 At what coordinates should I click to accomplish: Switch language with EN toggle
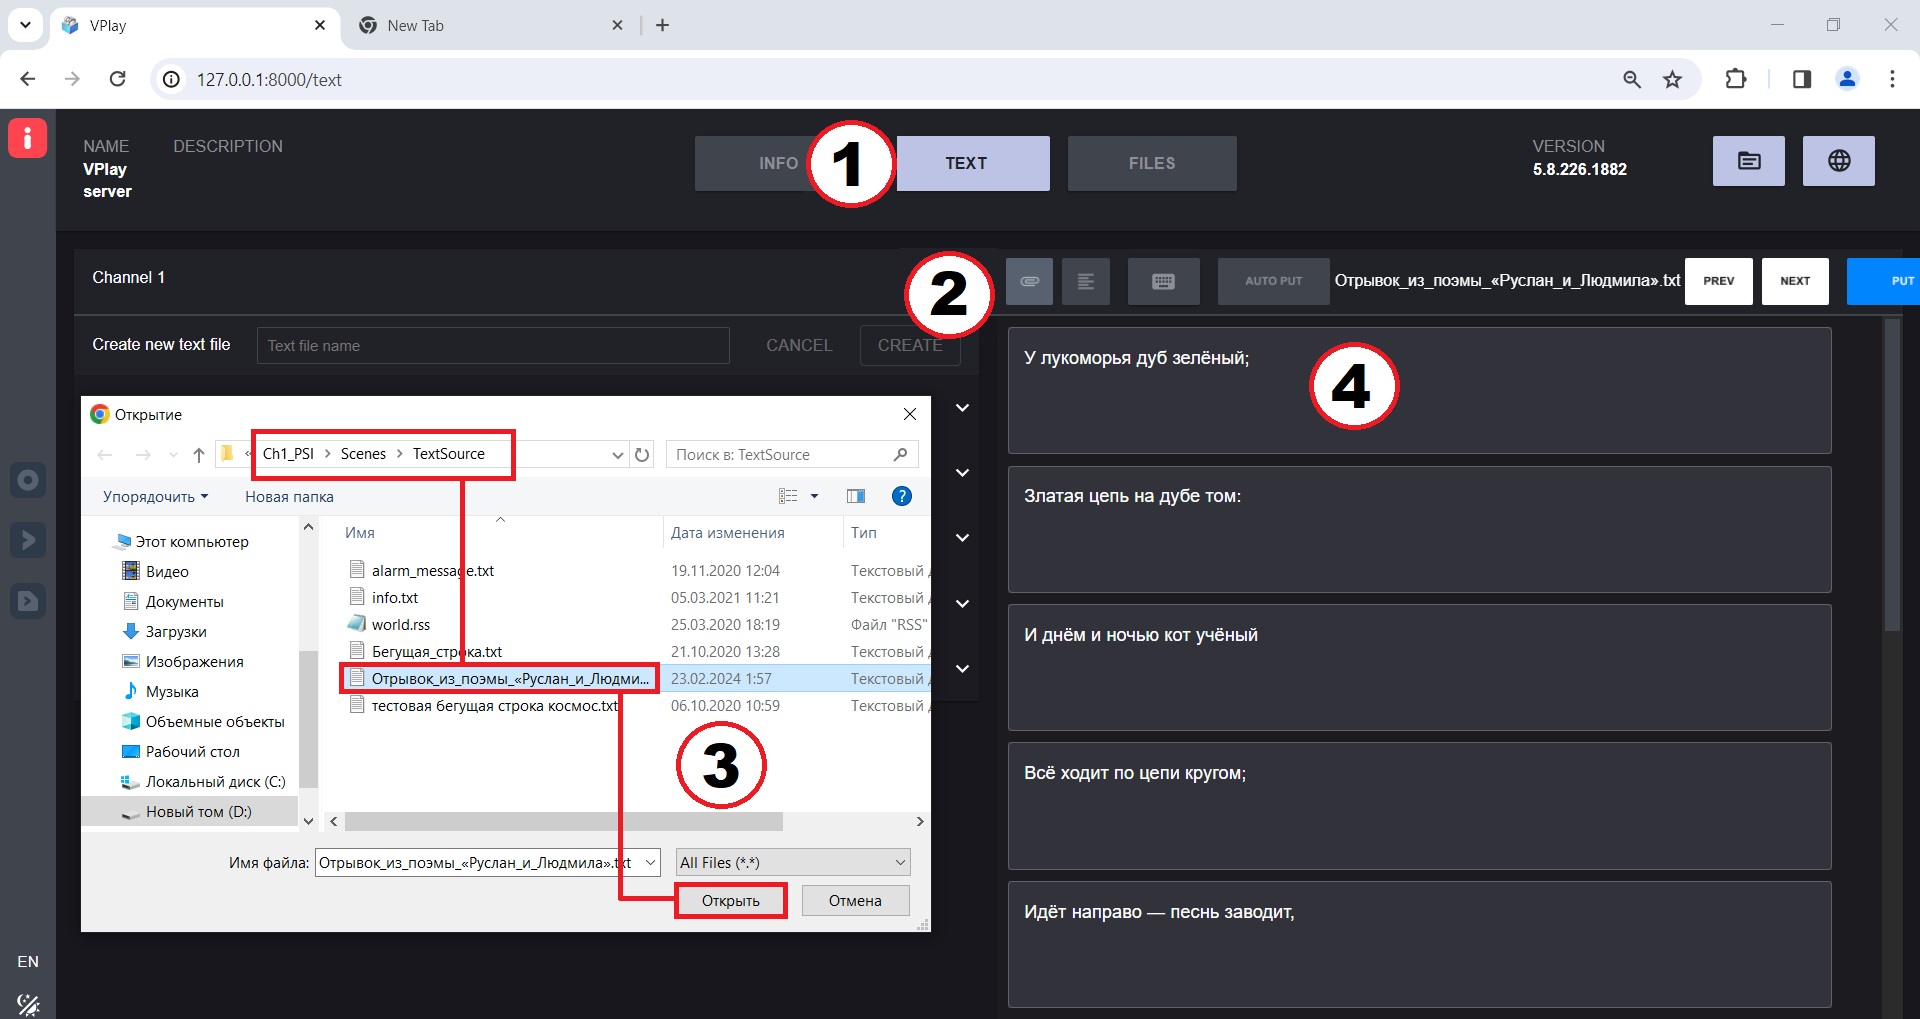coord(28,962)
